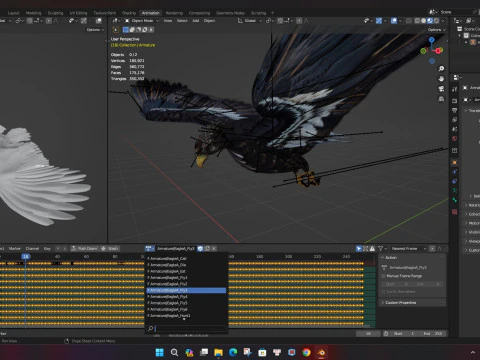Click the duplicate action icon

pyautogui.click(x=207, y=248)
